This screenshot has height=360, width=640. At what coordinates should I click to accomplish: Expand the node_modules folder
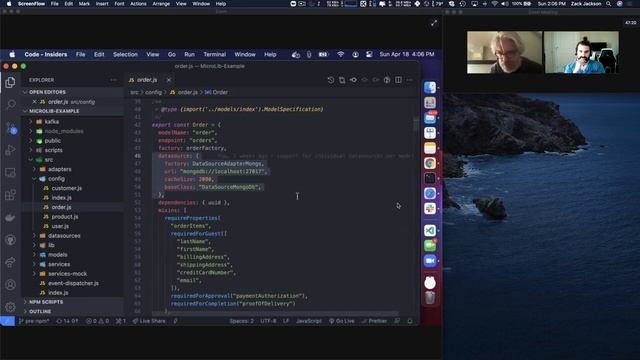click(63, 131)
